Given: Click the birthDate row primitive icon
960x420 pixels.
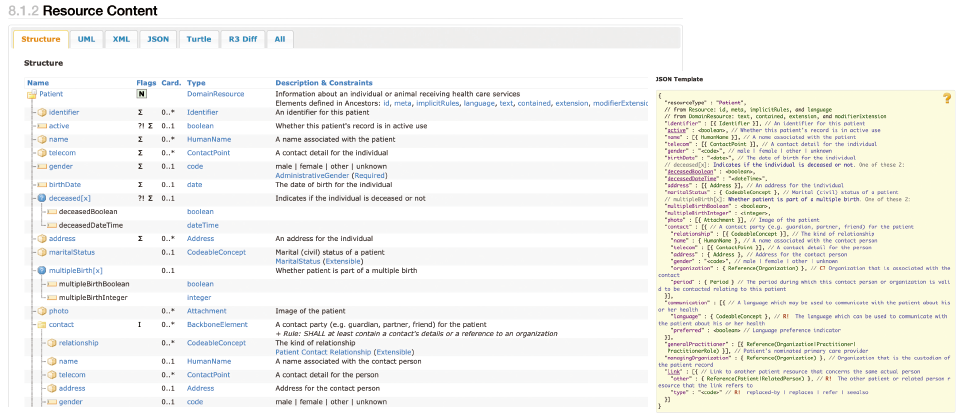Looking at the screenshot, I should pyautogui.click(x=42, y=185).
